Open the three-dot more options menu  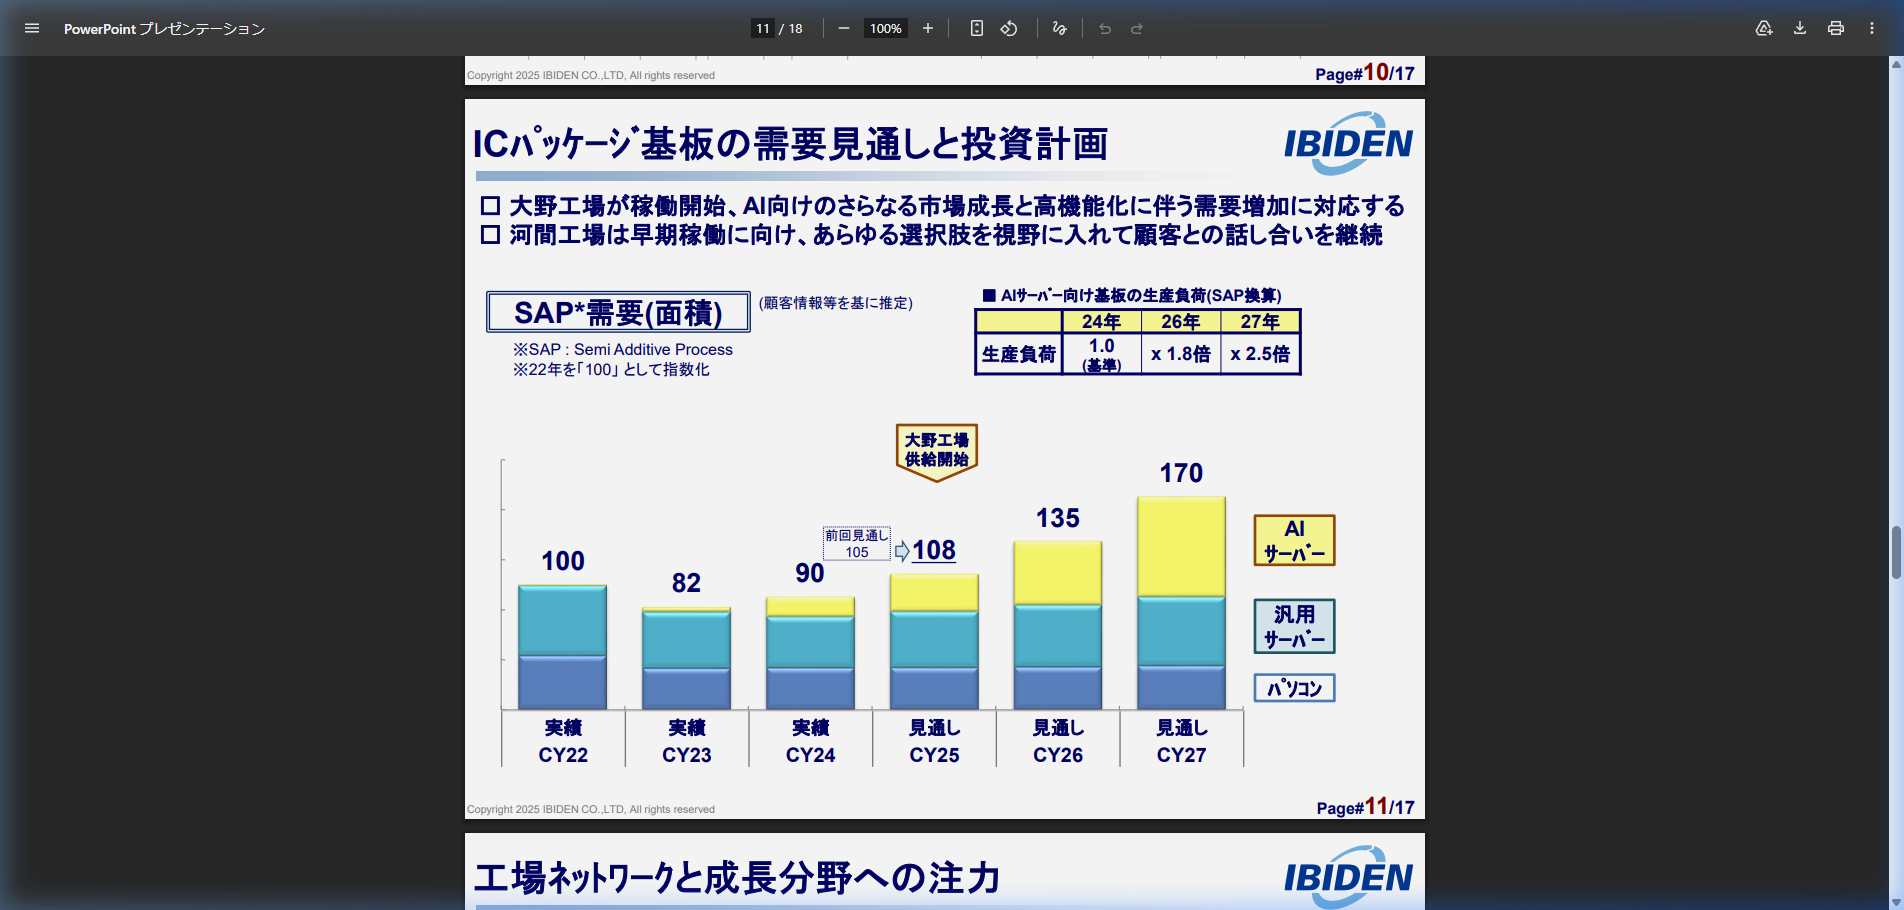1872,29
